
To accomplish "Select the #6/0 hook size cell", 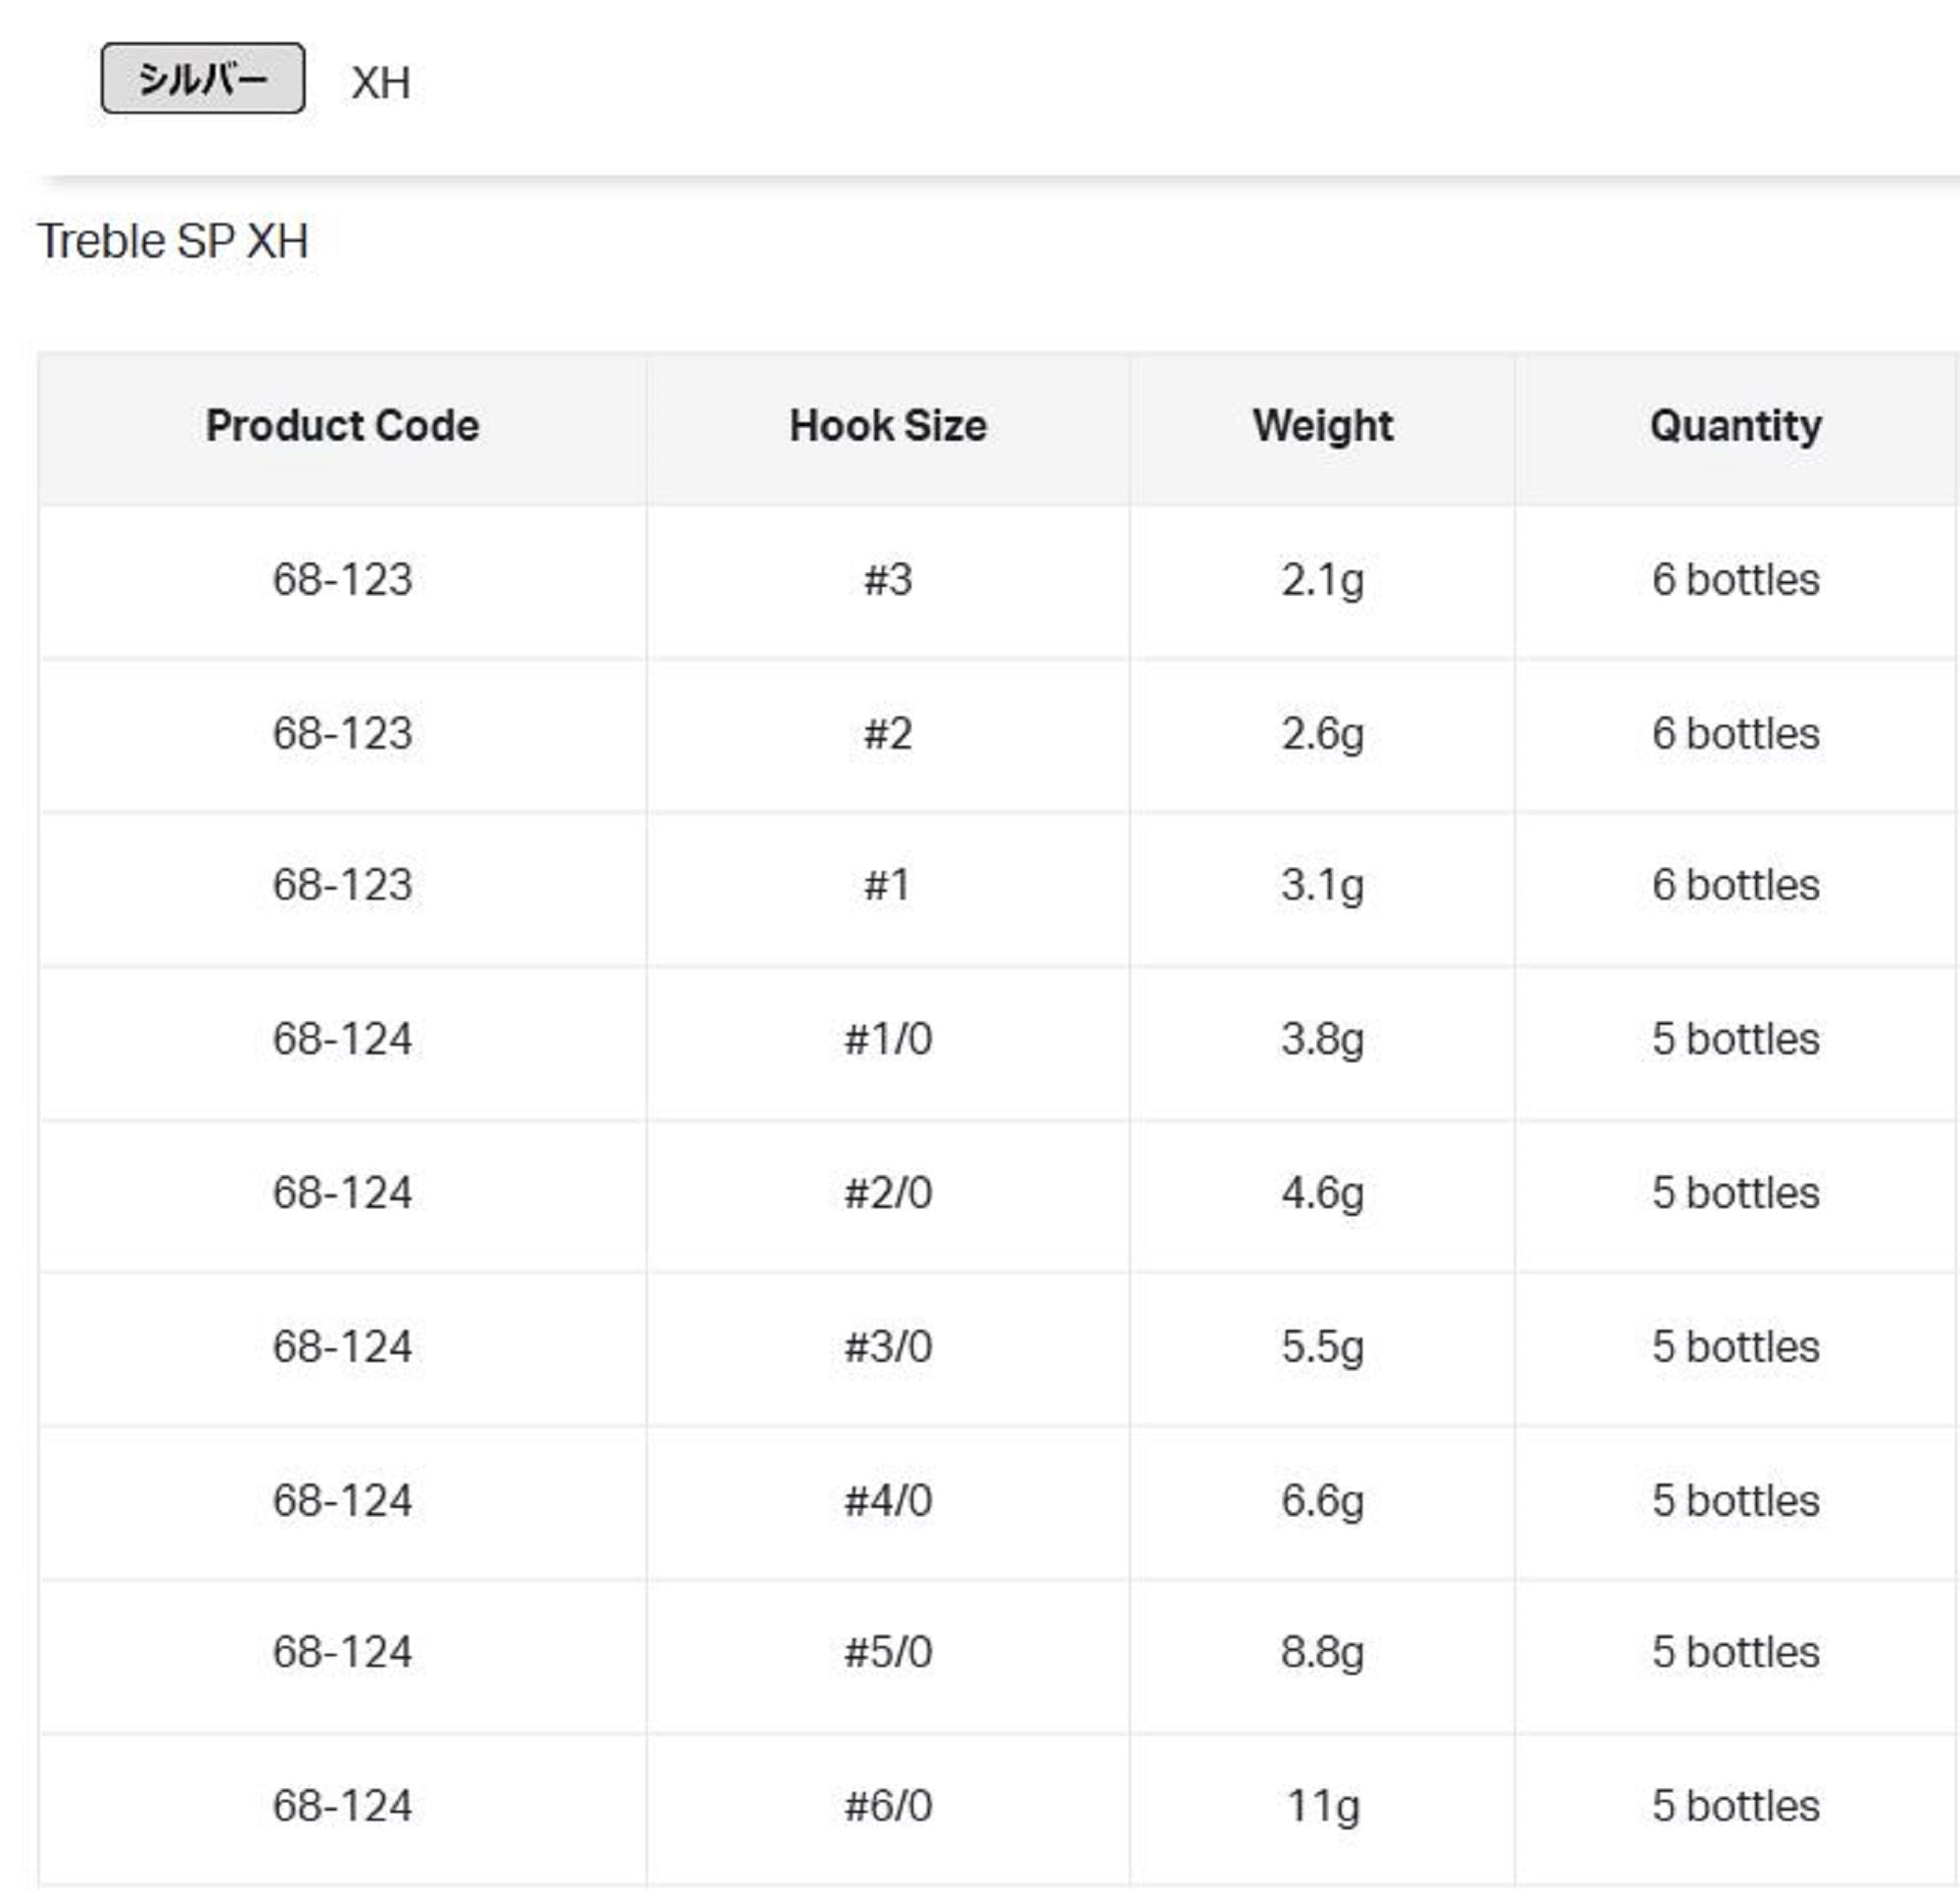I will click(x=888, y=1806).
